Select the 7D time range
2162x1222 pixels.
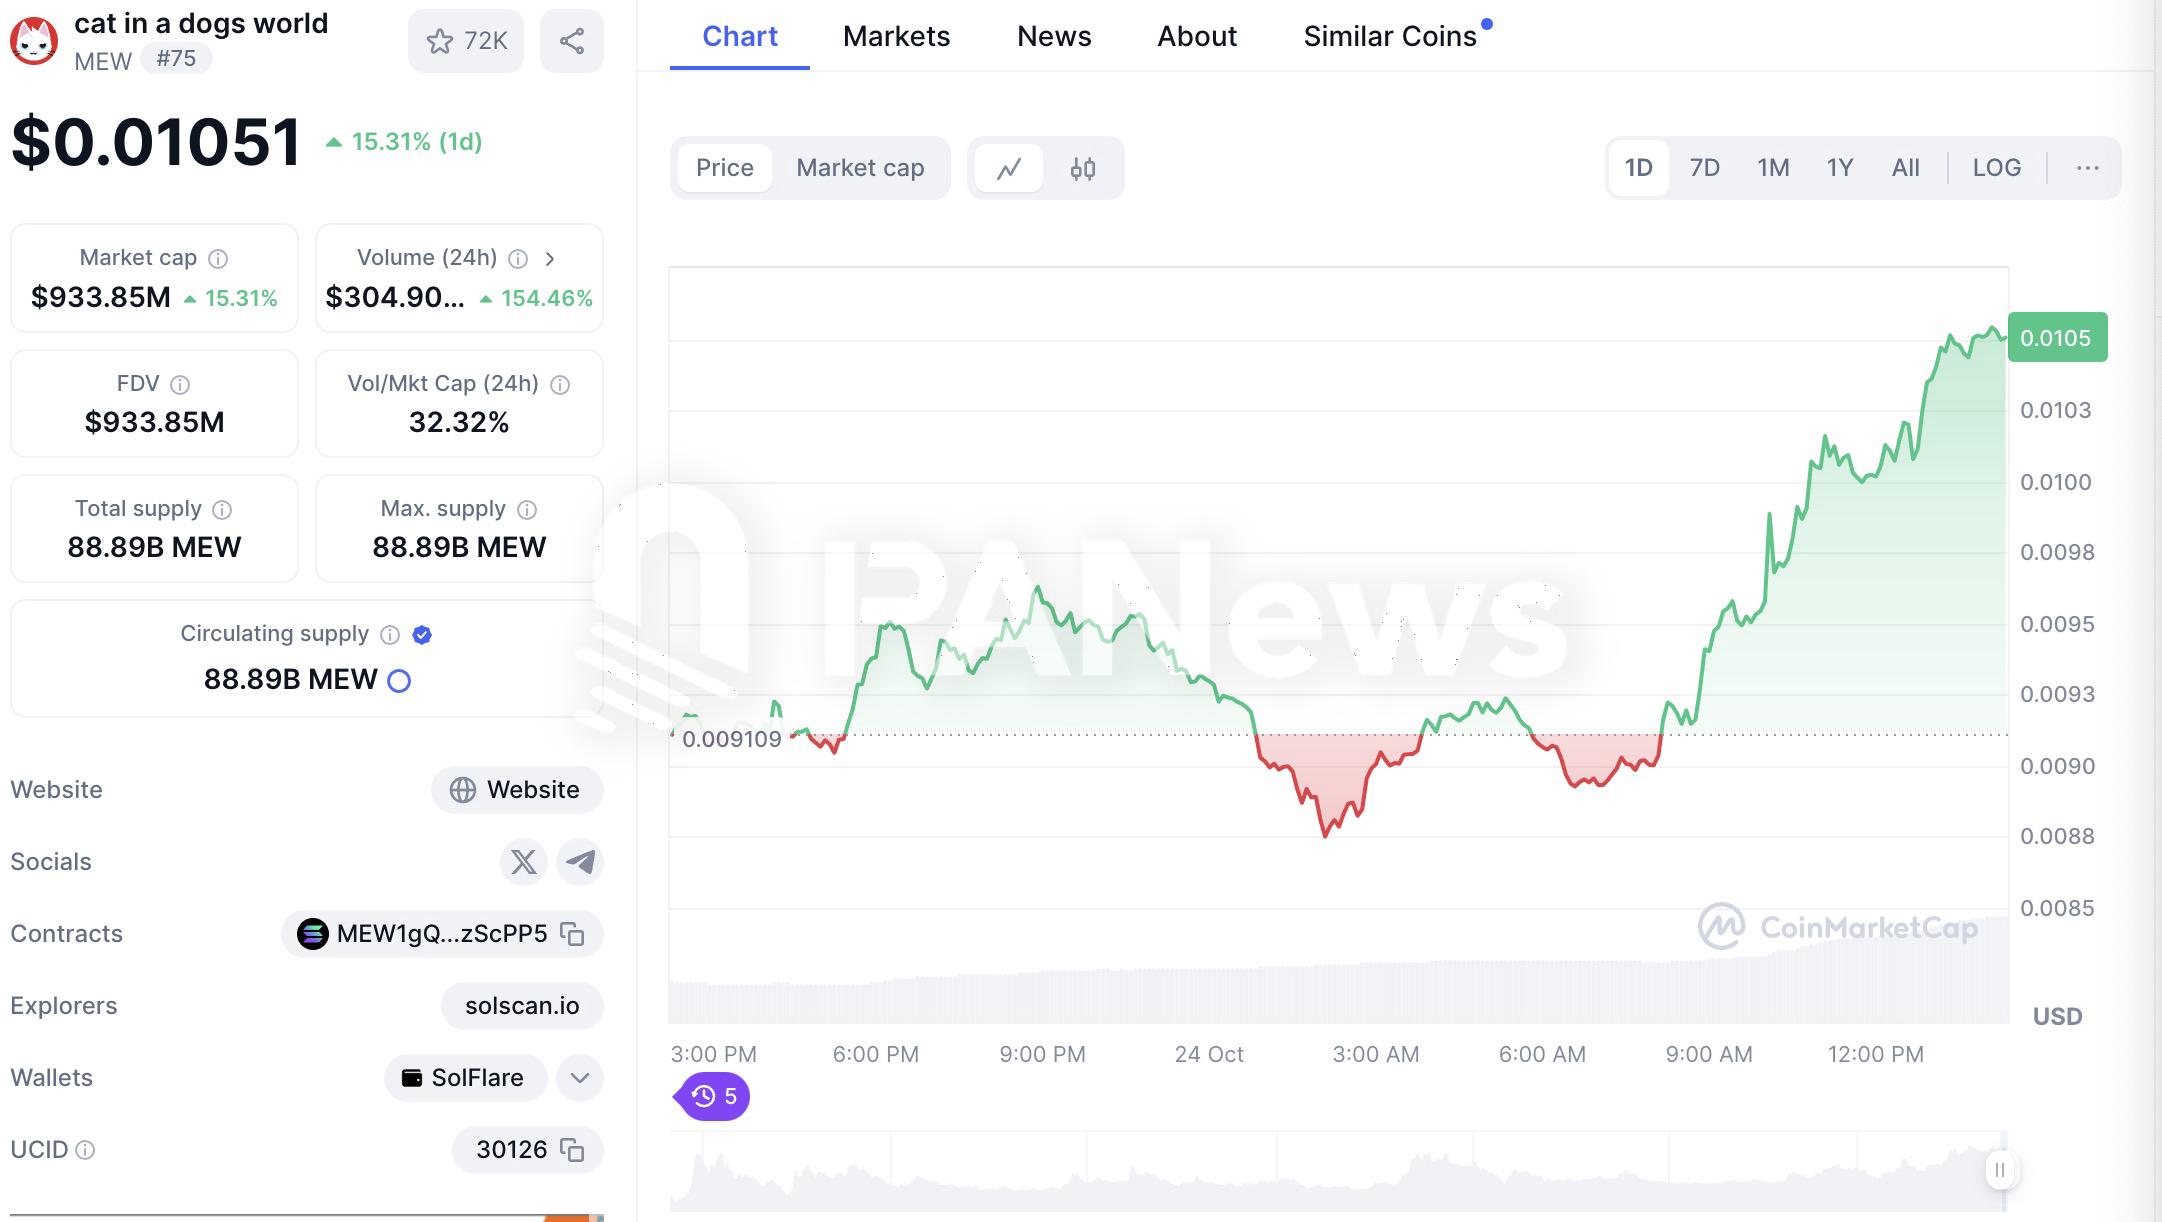pos(1704,168)
